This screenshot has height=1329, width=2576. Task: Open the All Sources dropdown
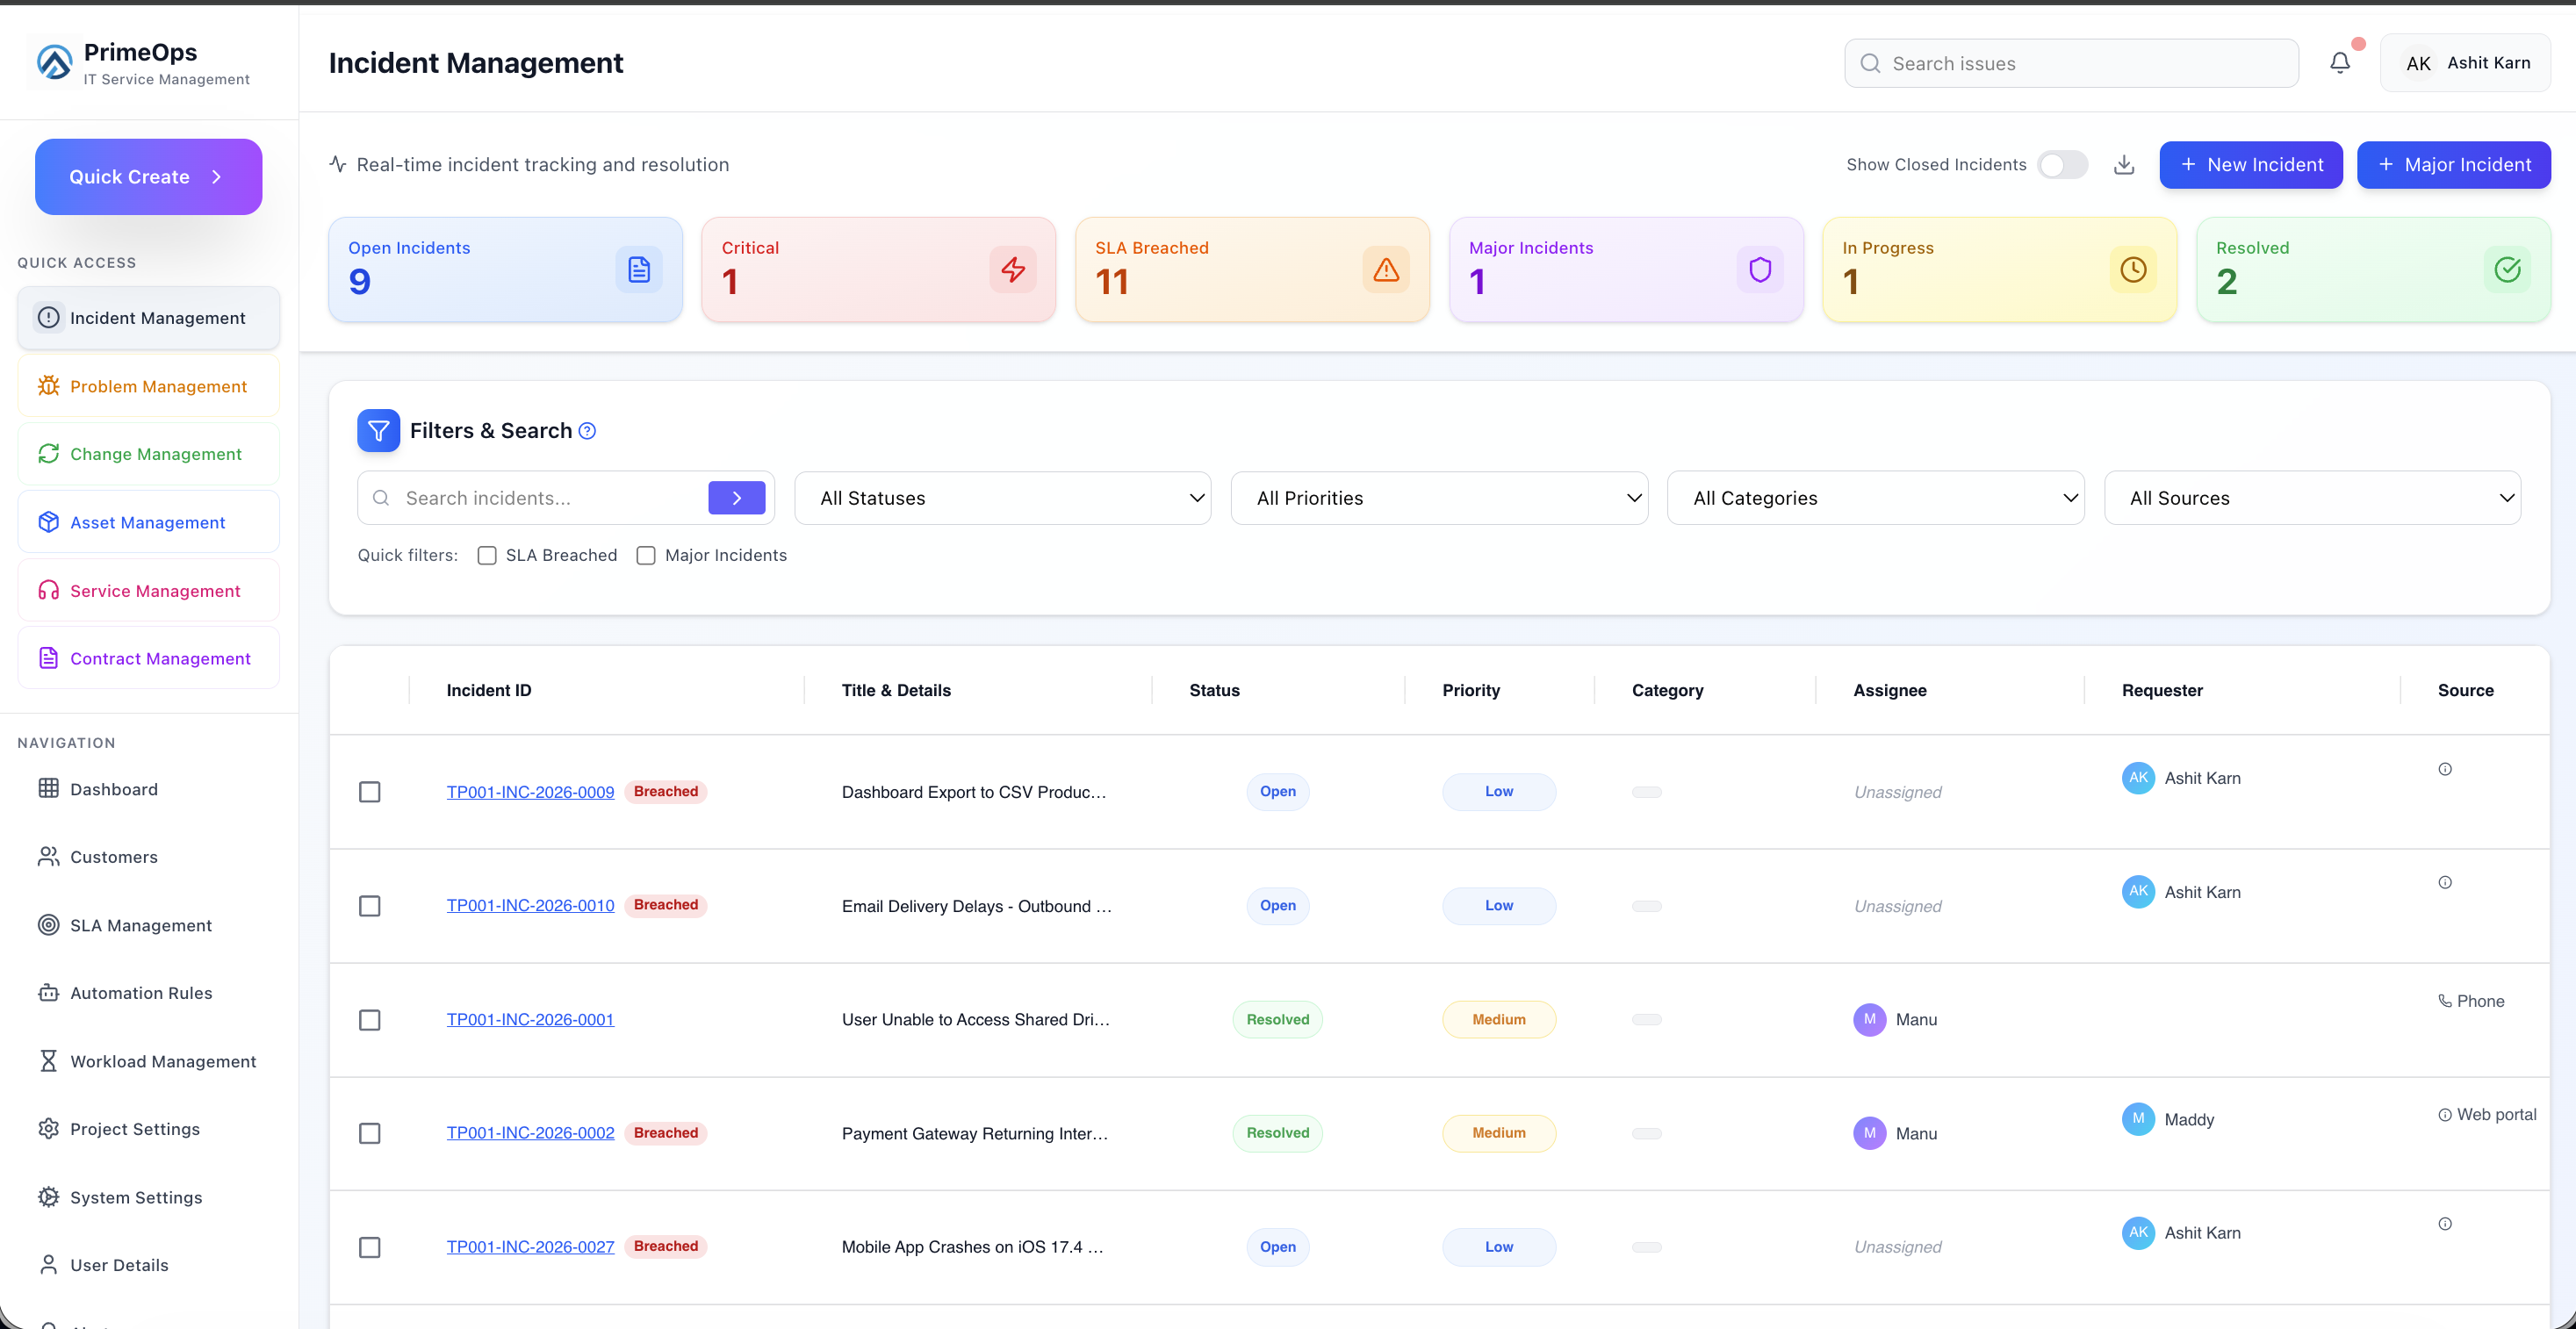2311,498
